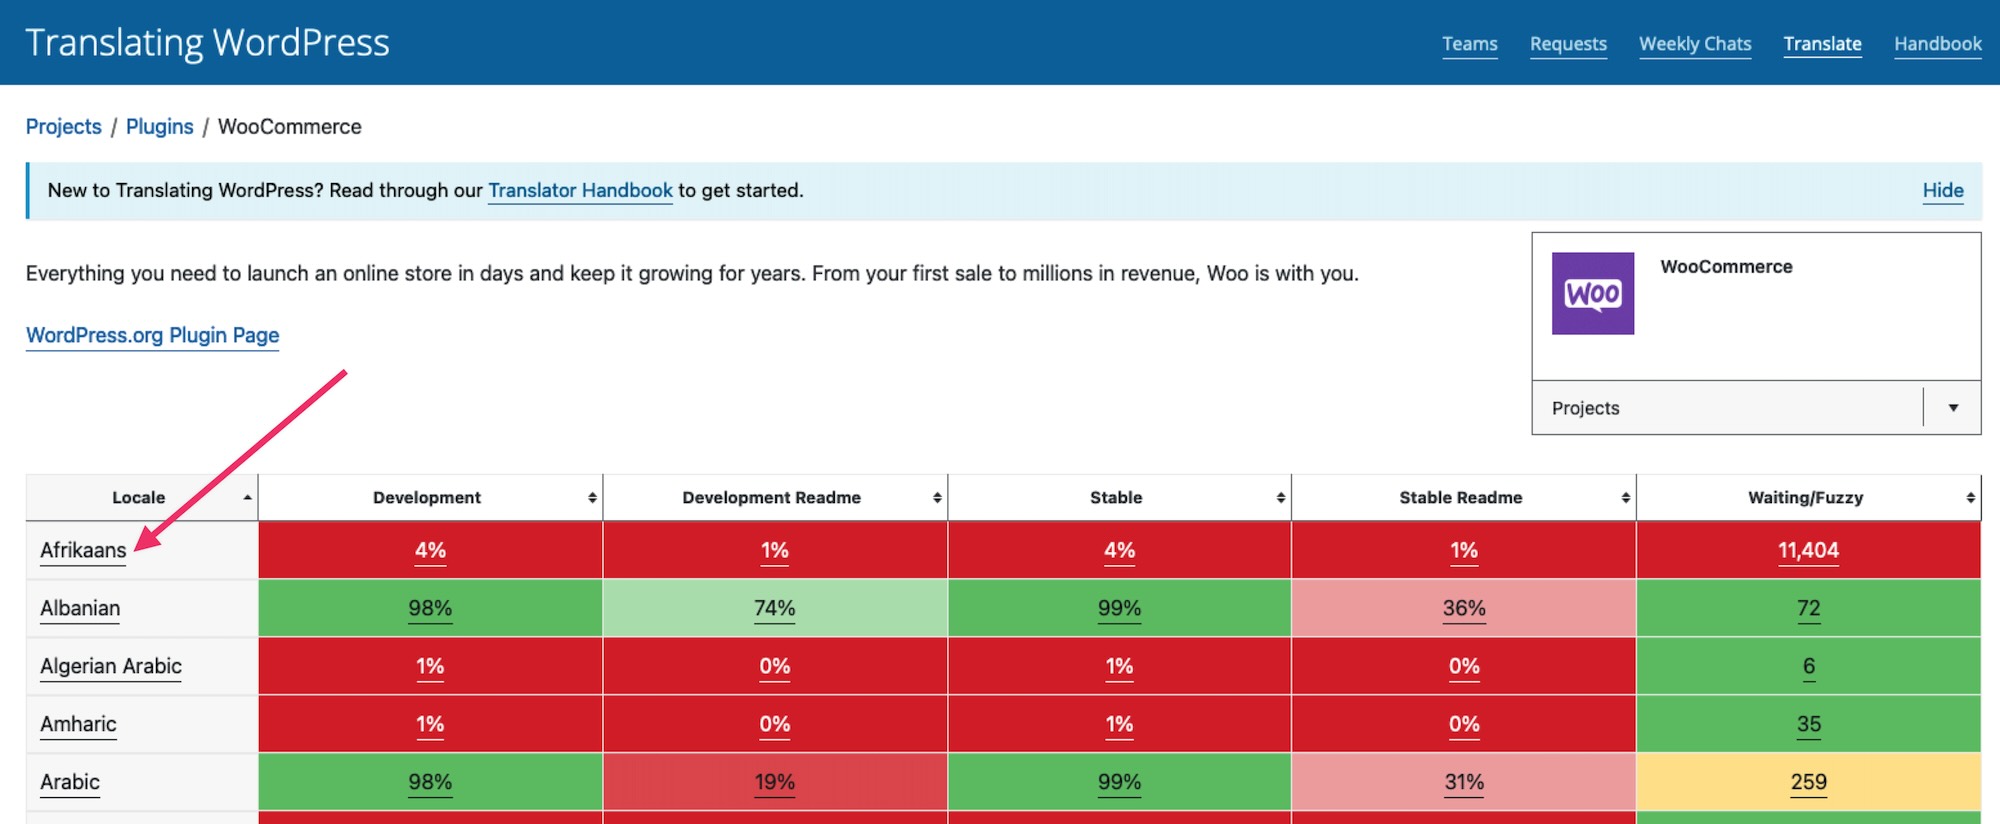Navigate to Plugins breadcrumb
Image resolution: width=2000 pixels, height=824 pixels.
[159, 127]
